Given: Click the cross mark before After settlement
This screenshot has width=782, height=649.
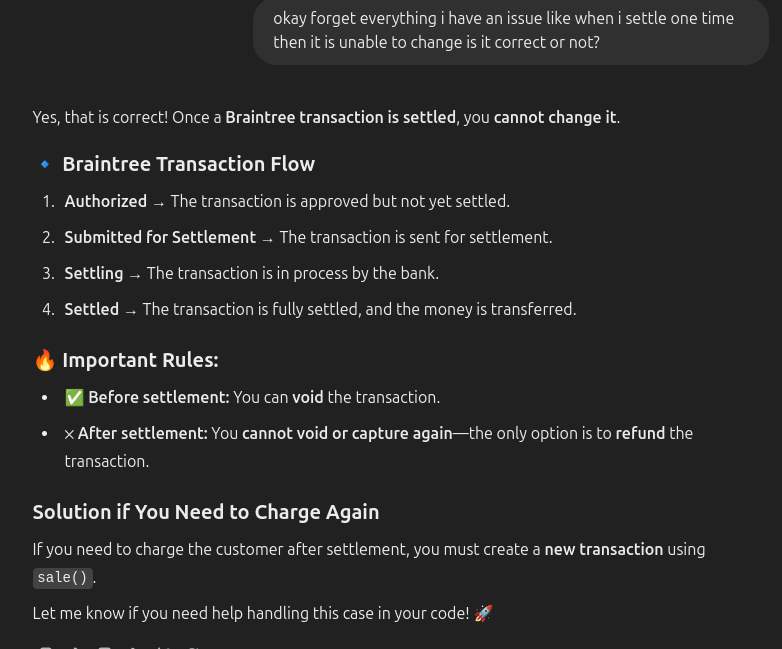Looking at the screenshot, I should tap(69, 434).
